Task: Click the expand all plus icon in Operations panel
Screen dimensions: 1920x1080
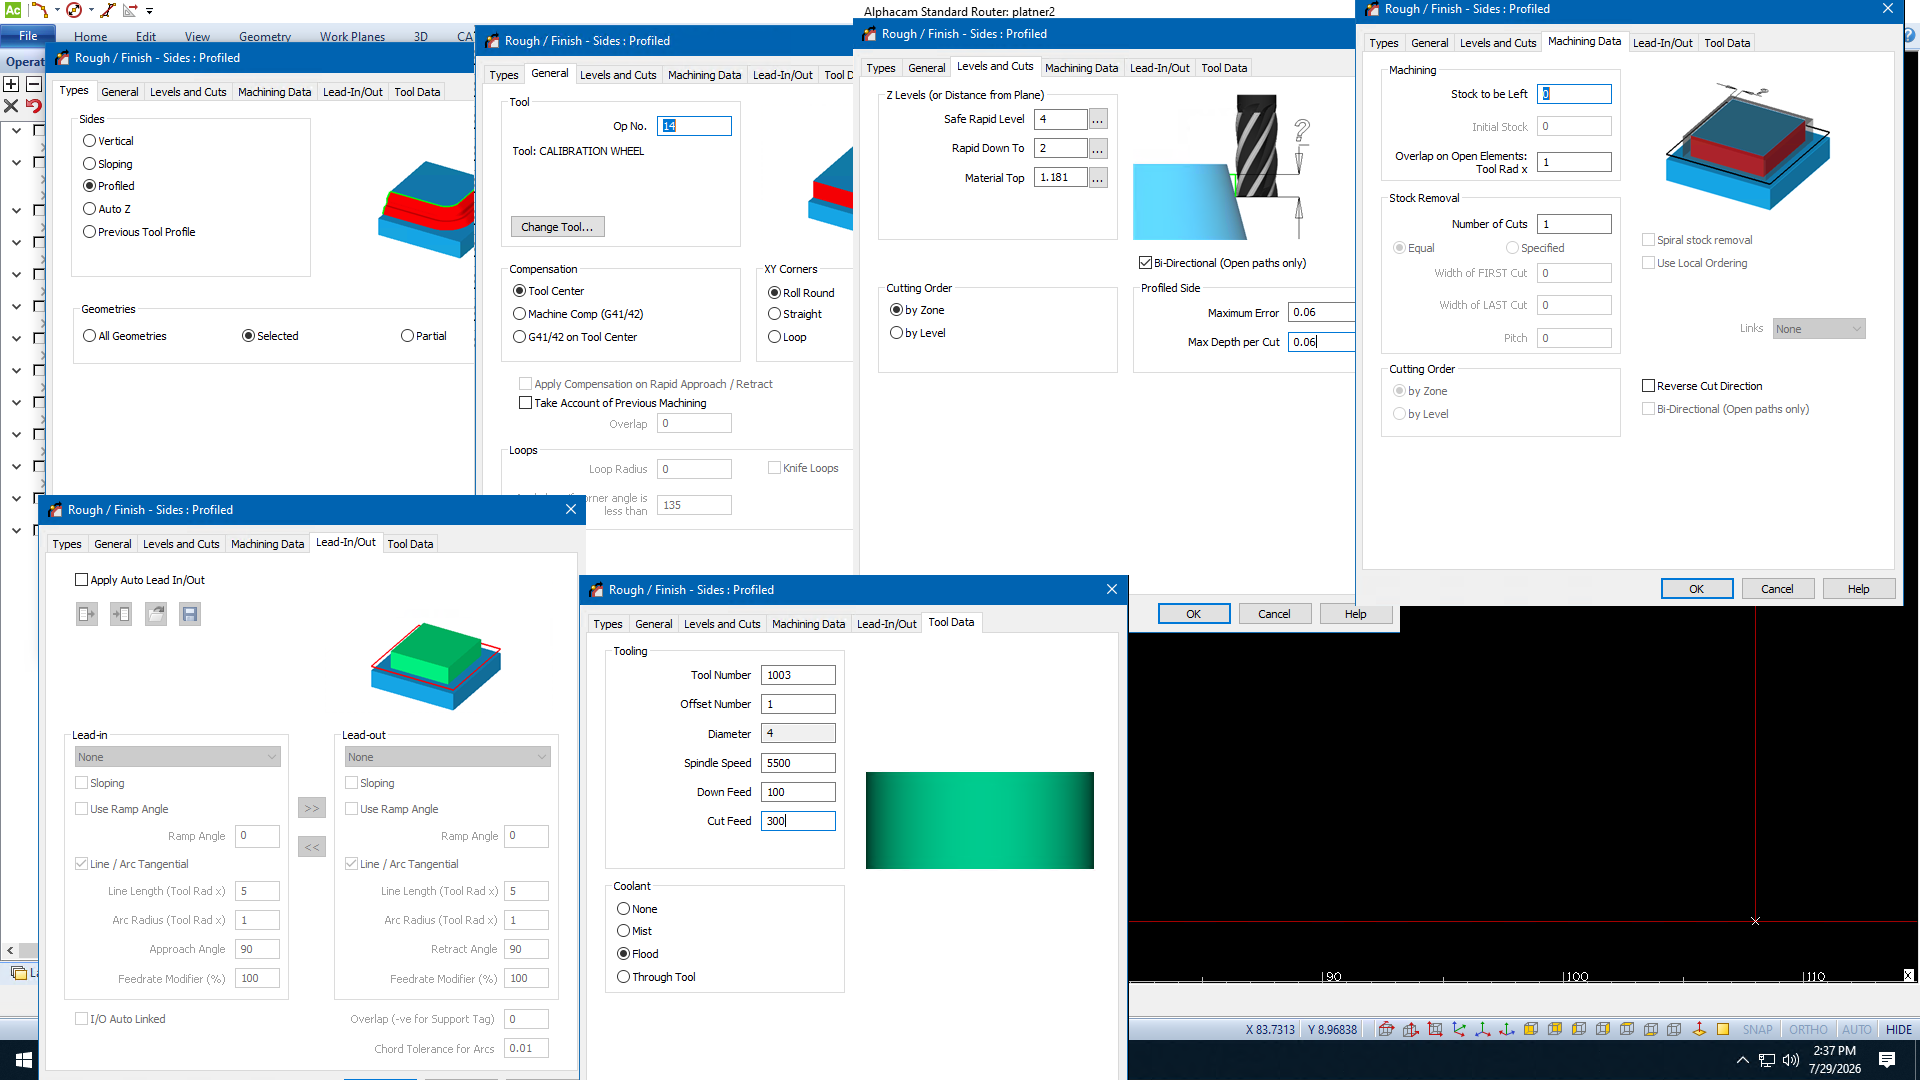Action: [11, 84]
